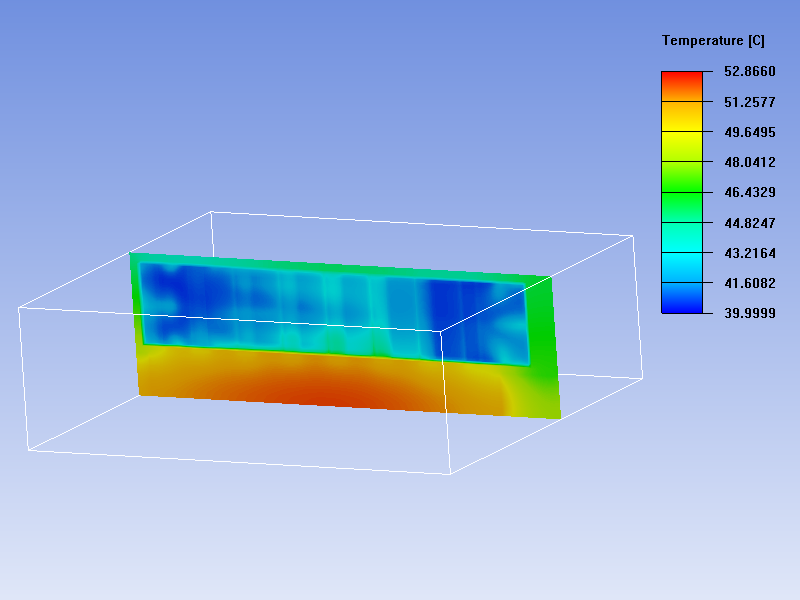Select the yellow band of the color legend

[682, 146]
